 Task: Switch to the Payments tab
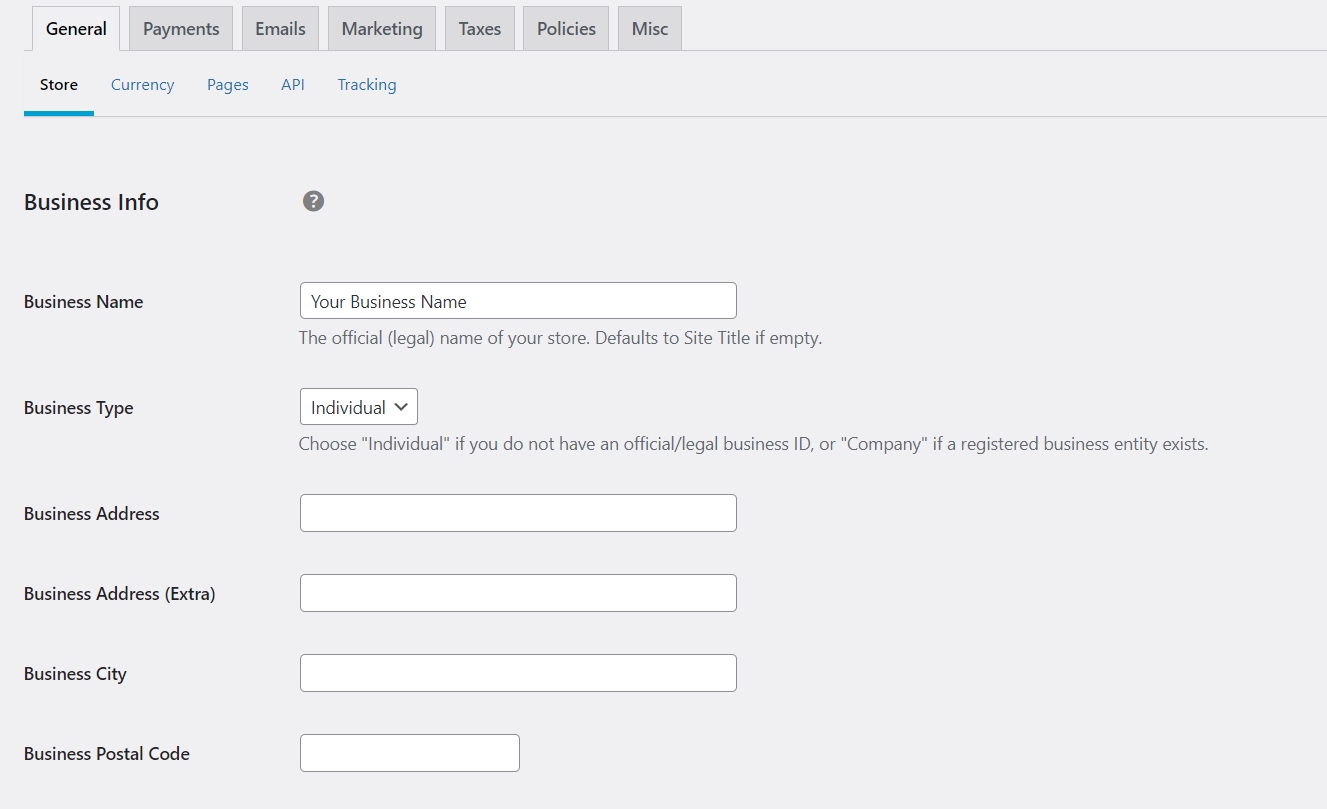coord(181,29)
